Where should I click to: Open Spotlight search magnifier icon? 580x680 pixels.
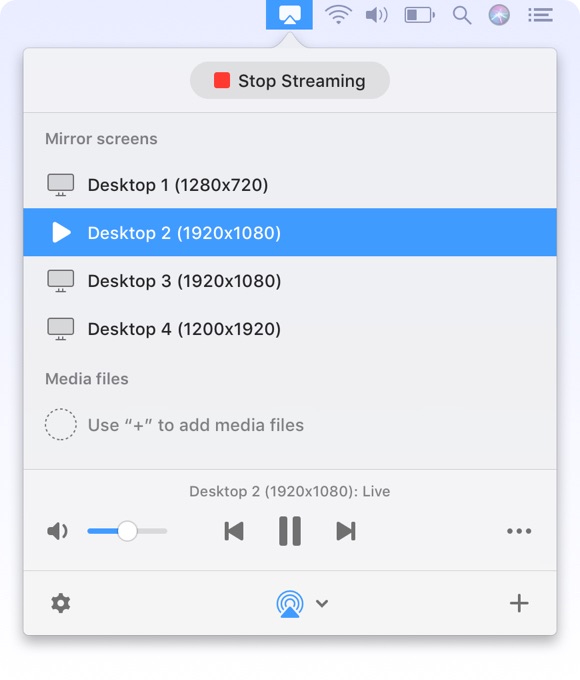[x=462, y=16]
